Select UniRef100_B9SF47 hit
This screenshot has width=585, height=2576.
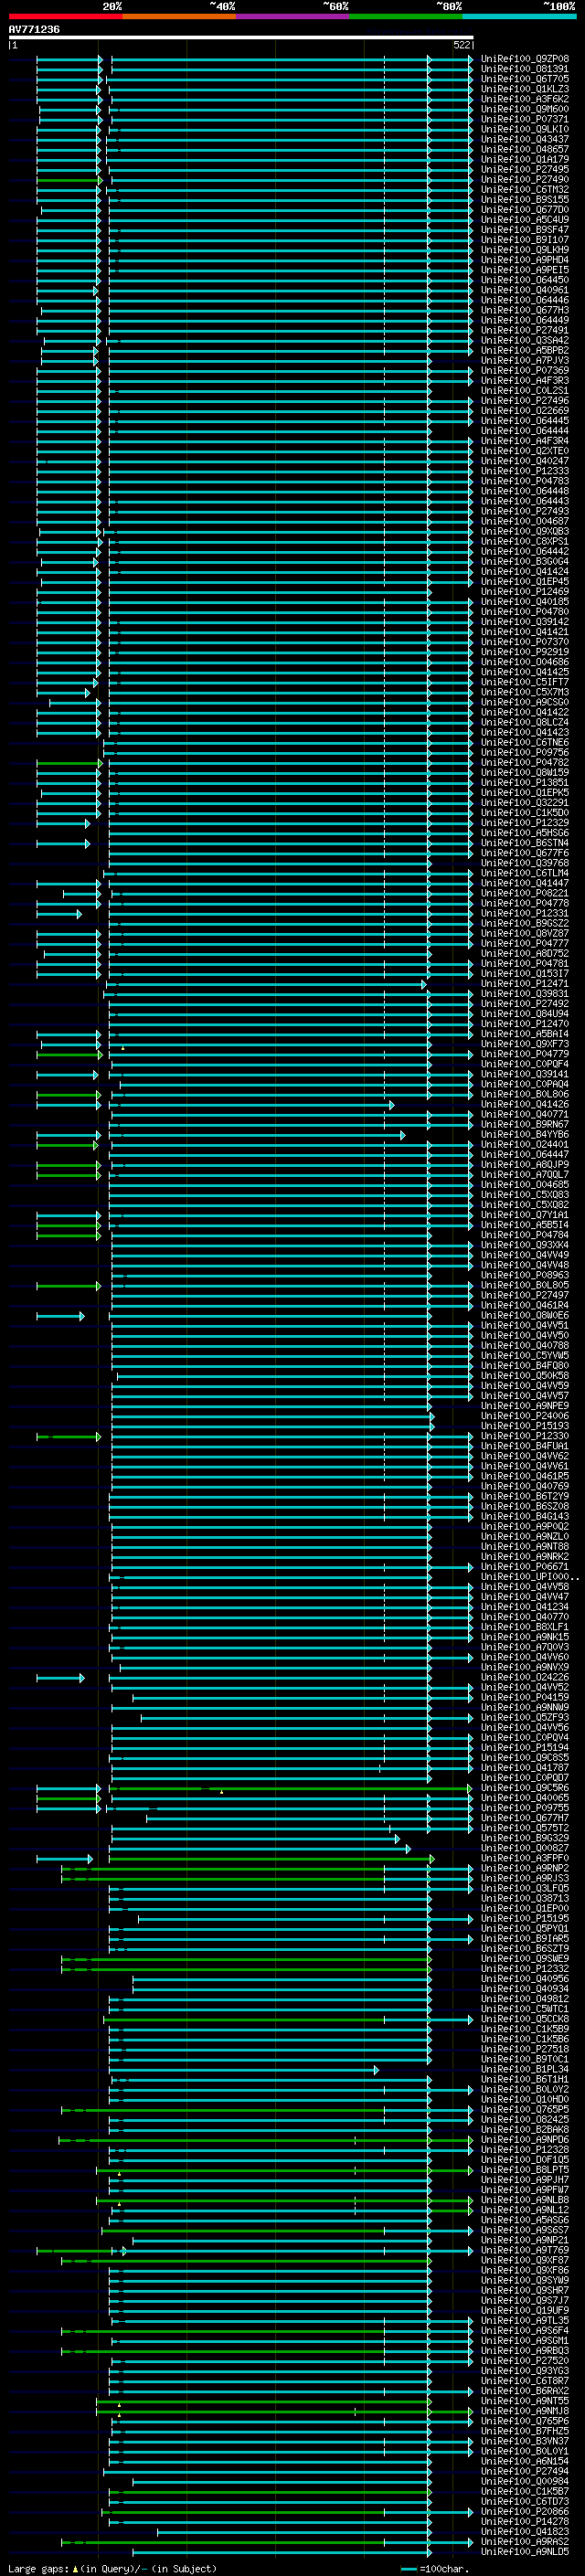525,230
